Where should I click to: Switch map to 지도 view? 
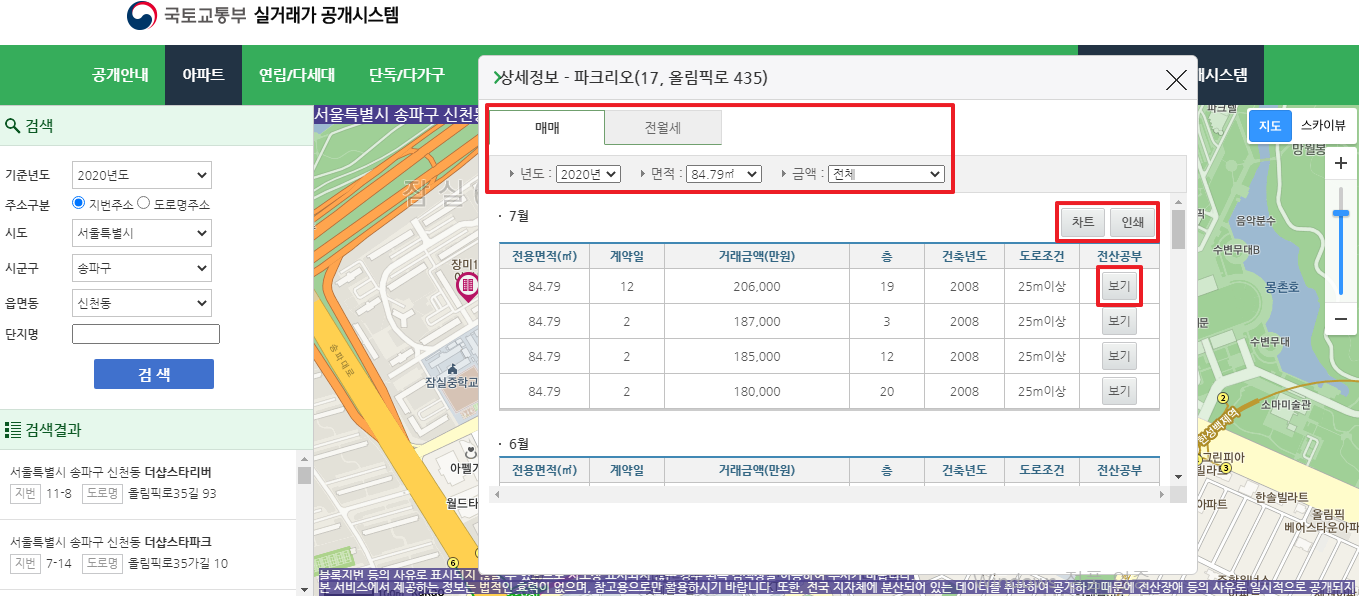(x=1269, y=125)
